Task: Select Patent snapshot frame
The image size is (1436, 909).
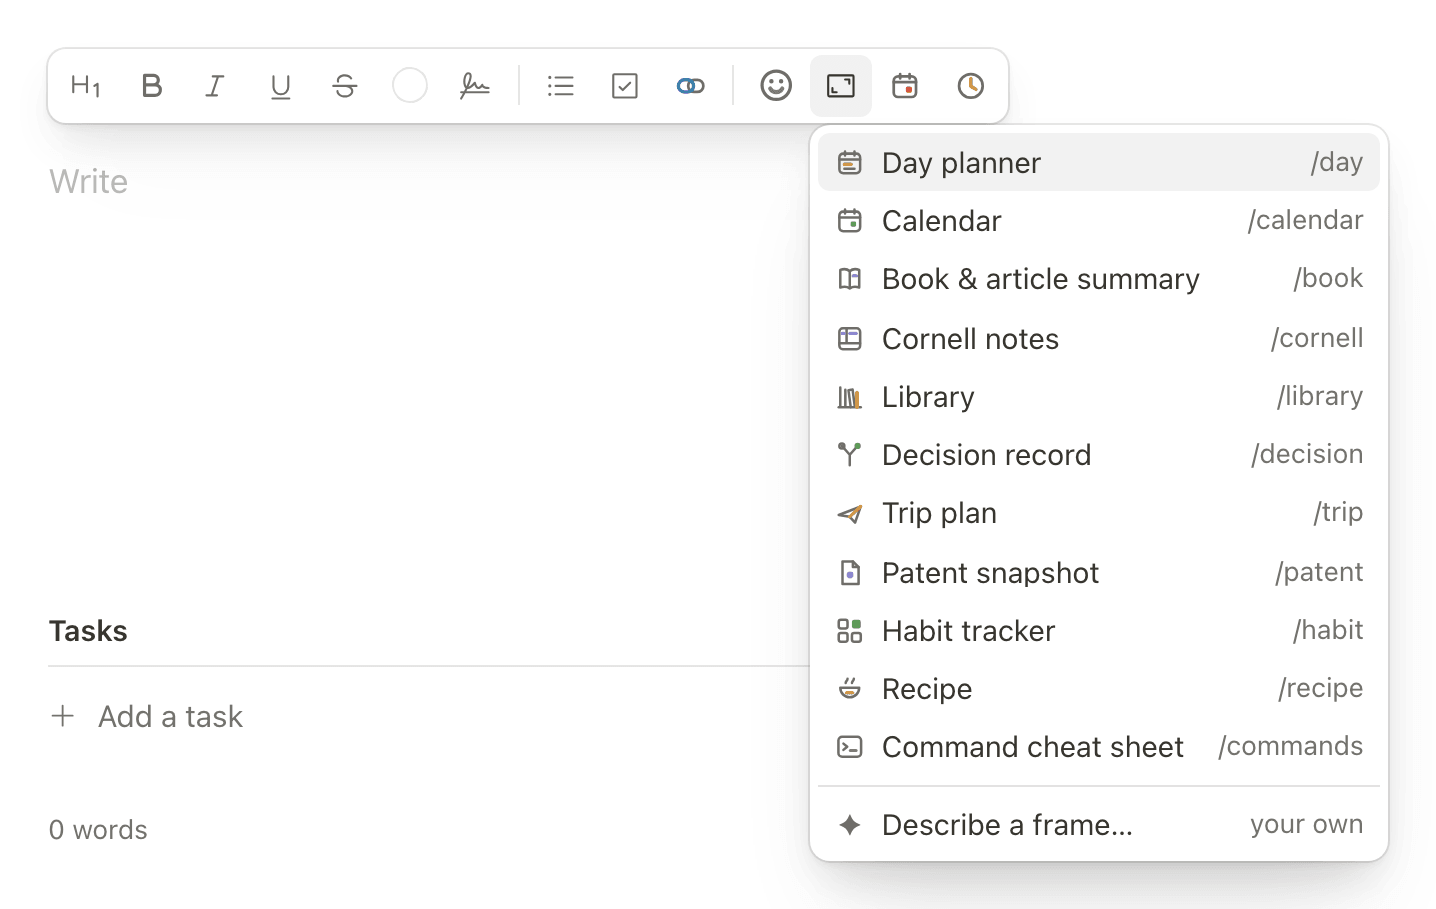Action: tap(1099, 573)
